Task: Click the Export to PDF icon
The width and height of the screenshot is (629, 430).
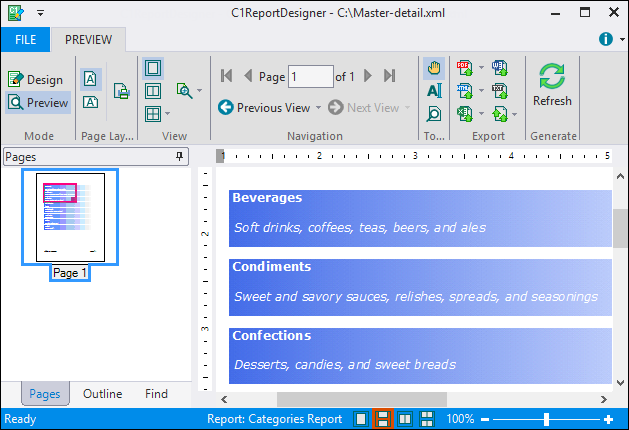Action: 465,68
